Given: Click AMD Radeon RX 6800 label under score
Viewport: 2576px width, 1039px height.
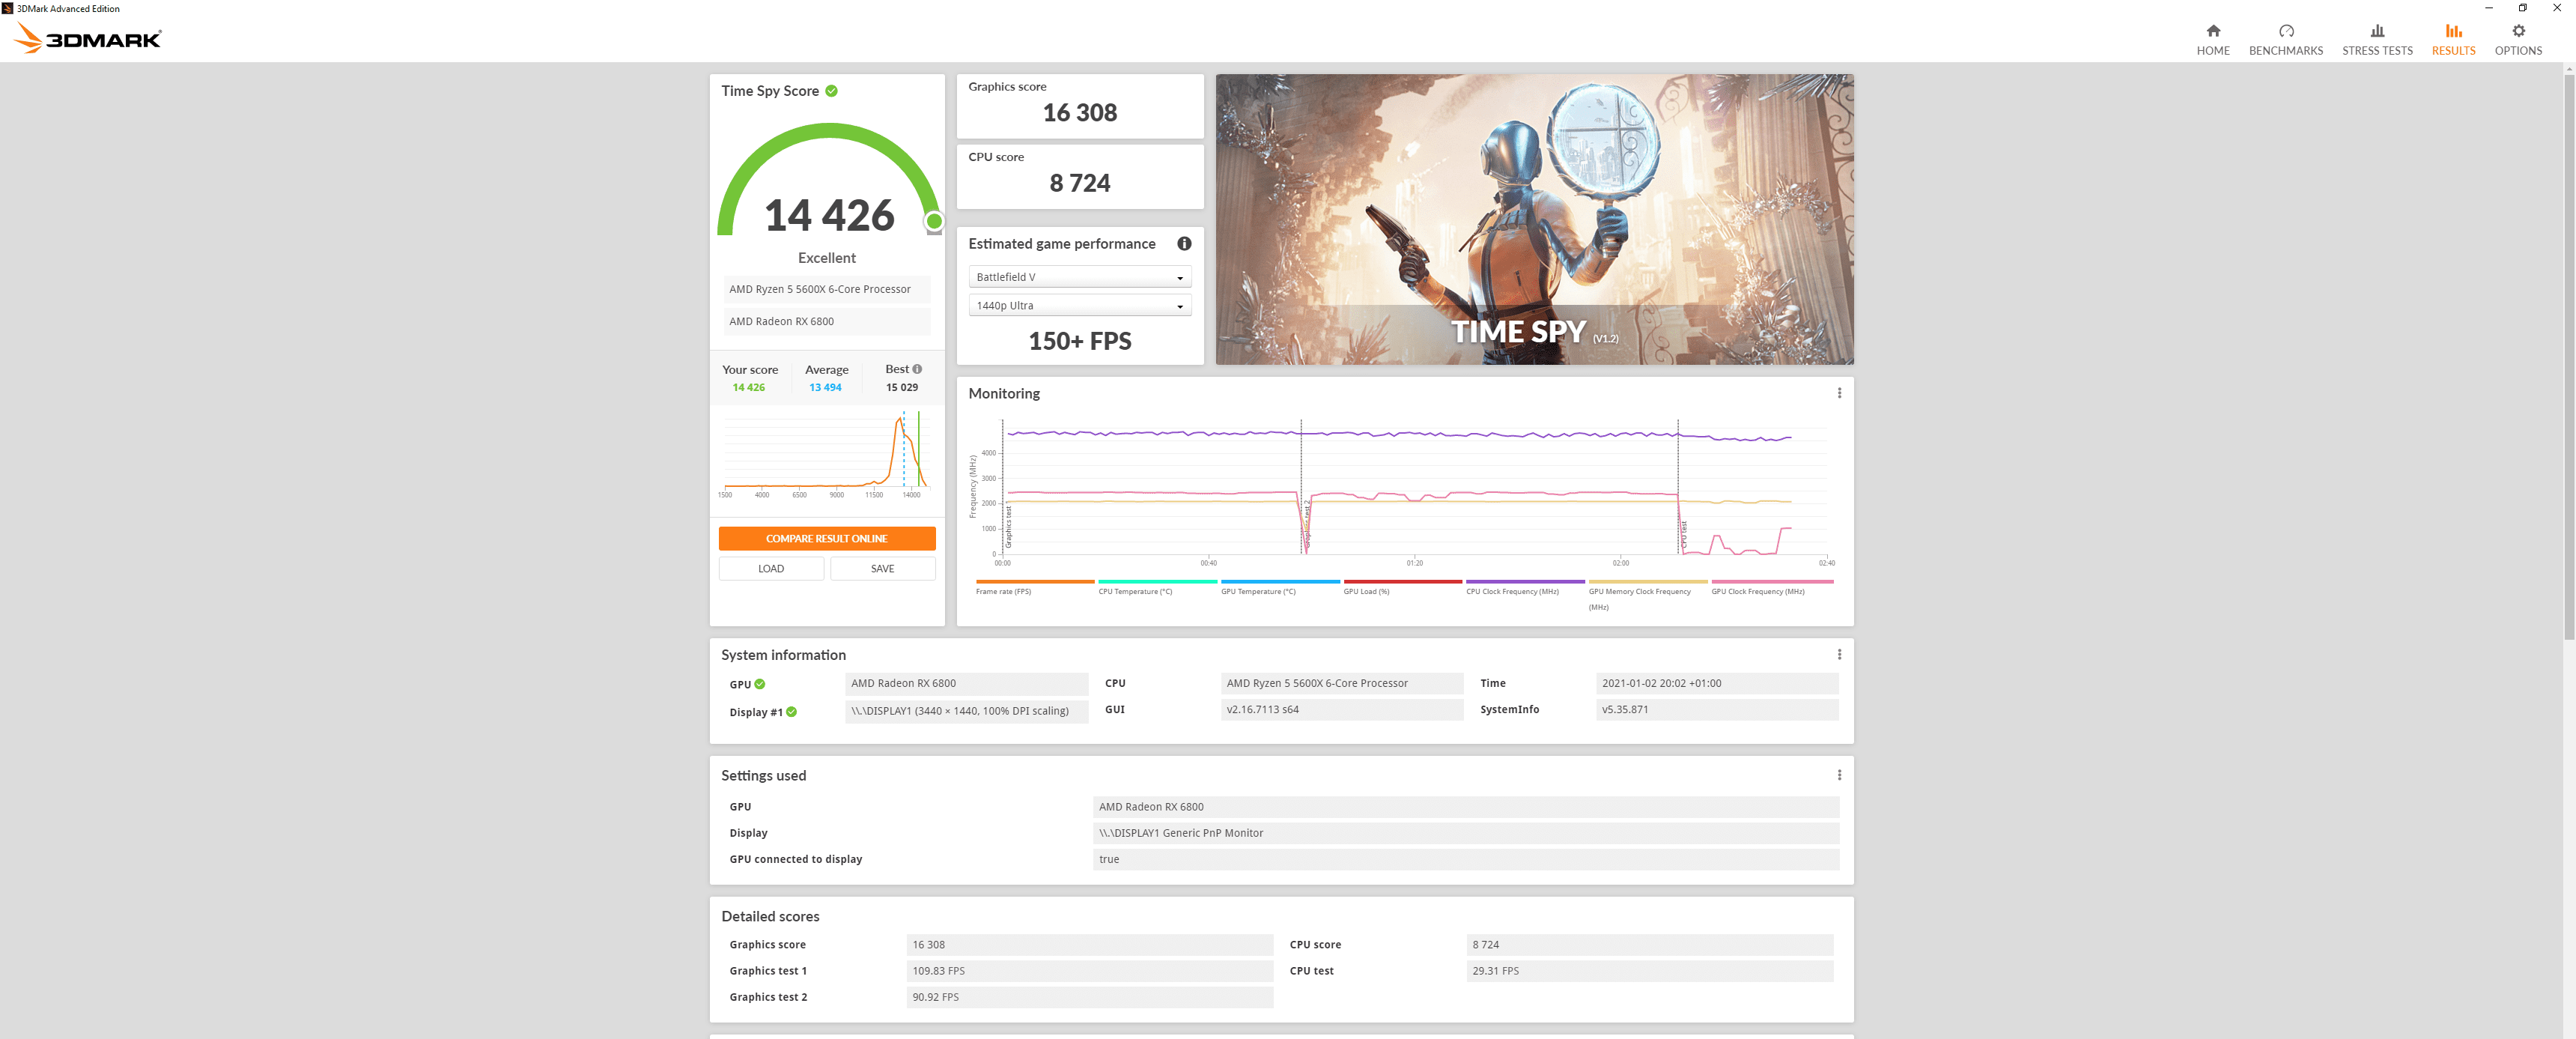Looking at the screenshot, I should click(x=826, y=321).
